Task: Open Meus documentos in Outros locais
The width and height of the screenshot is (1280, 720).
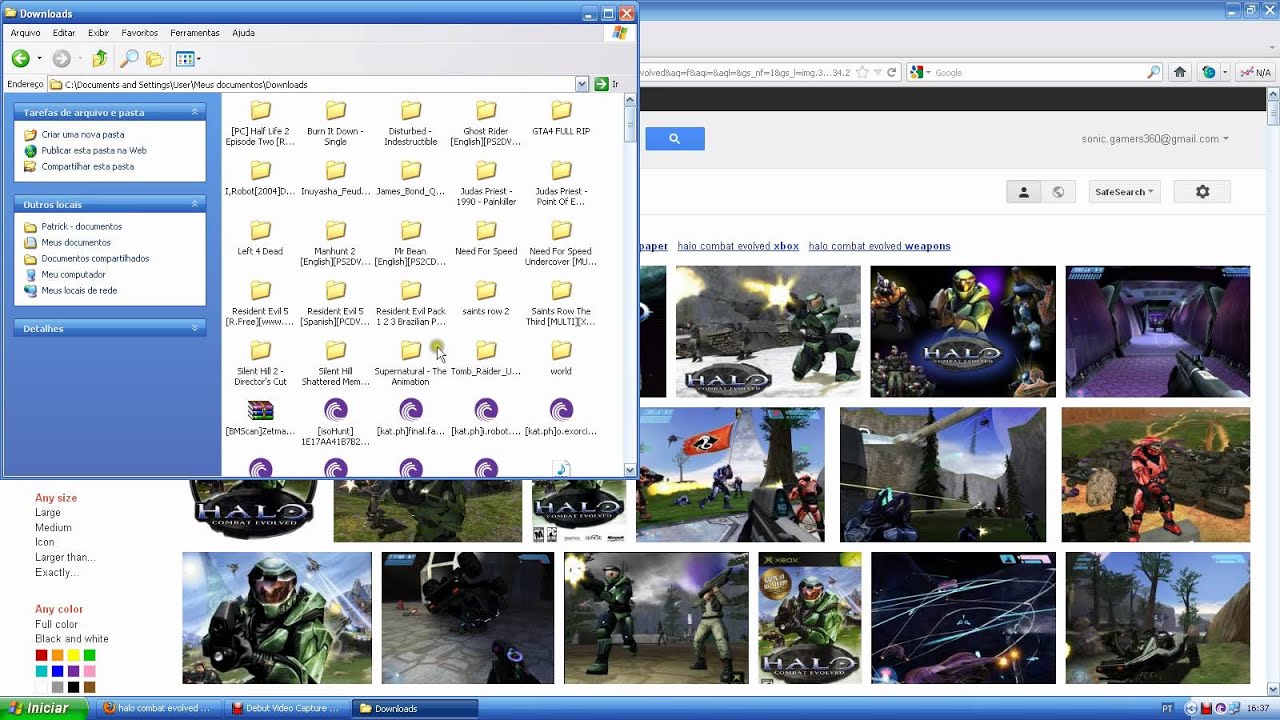Action: point(76,243)
